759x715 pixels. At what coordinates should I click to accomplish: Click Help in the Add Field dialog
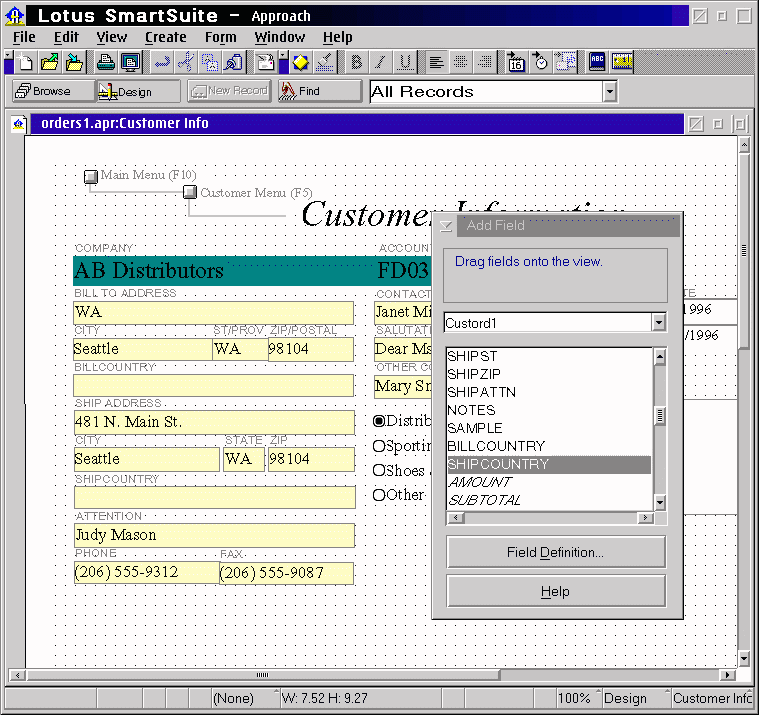coord(556,591)
